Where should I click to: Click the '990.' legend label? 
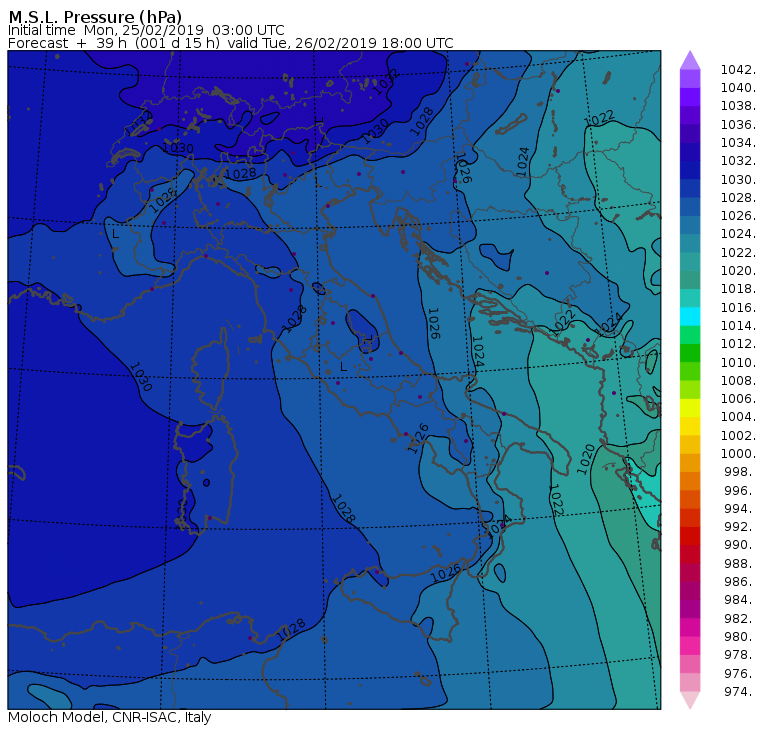pos(740,544)
